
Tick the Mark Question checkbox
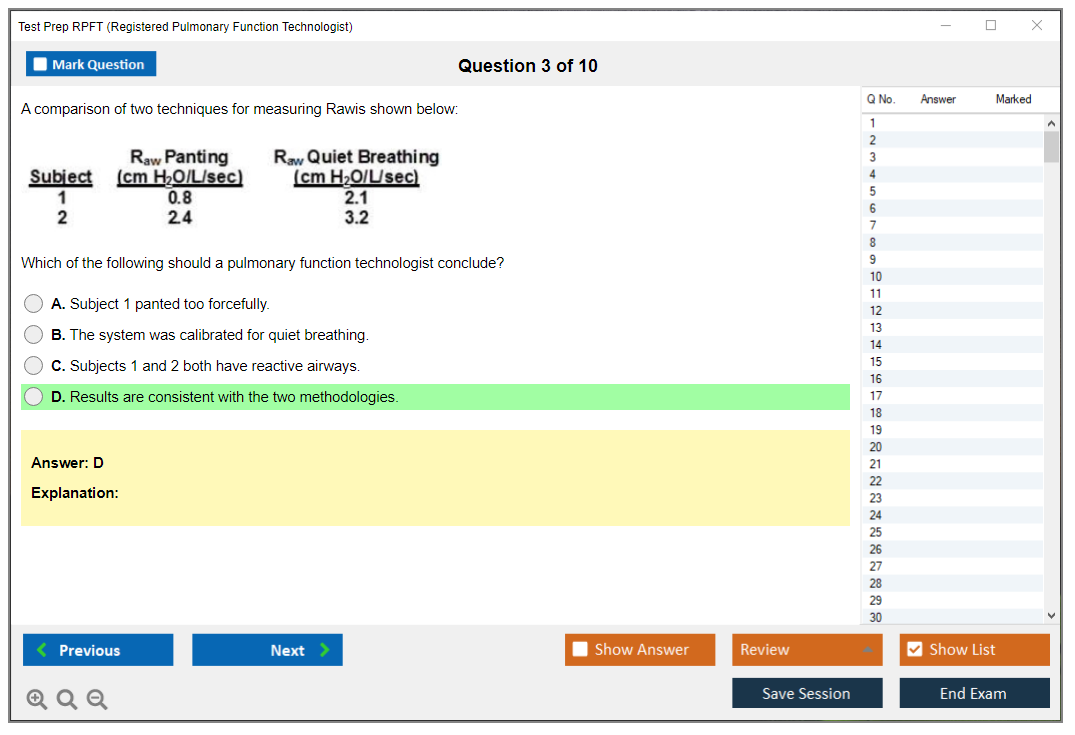[41, 64]
